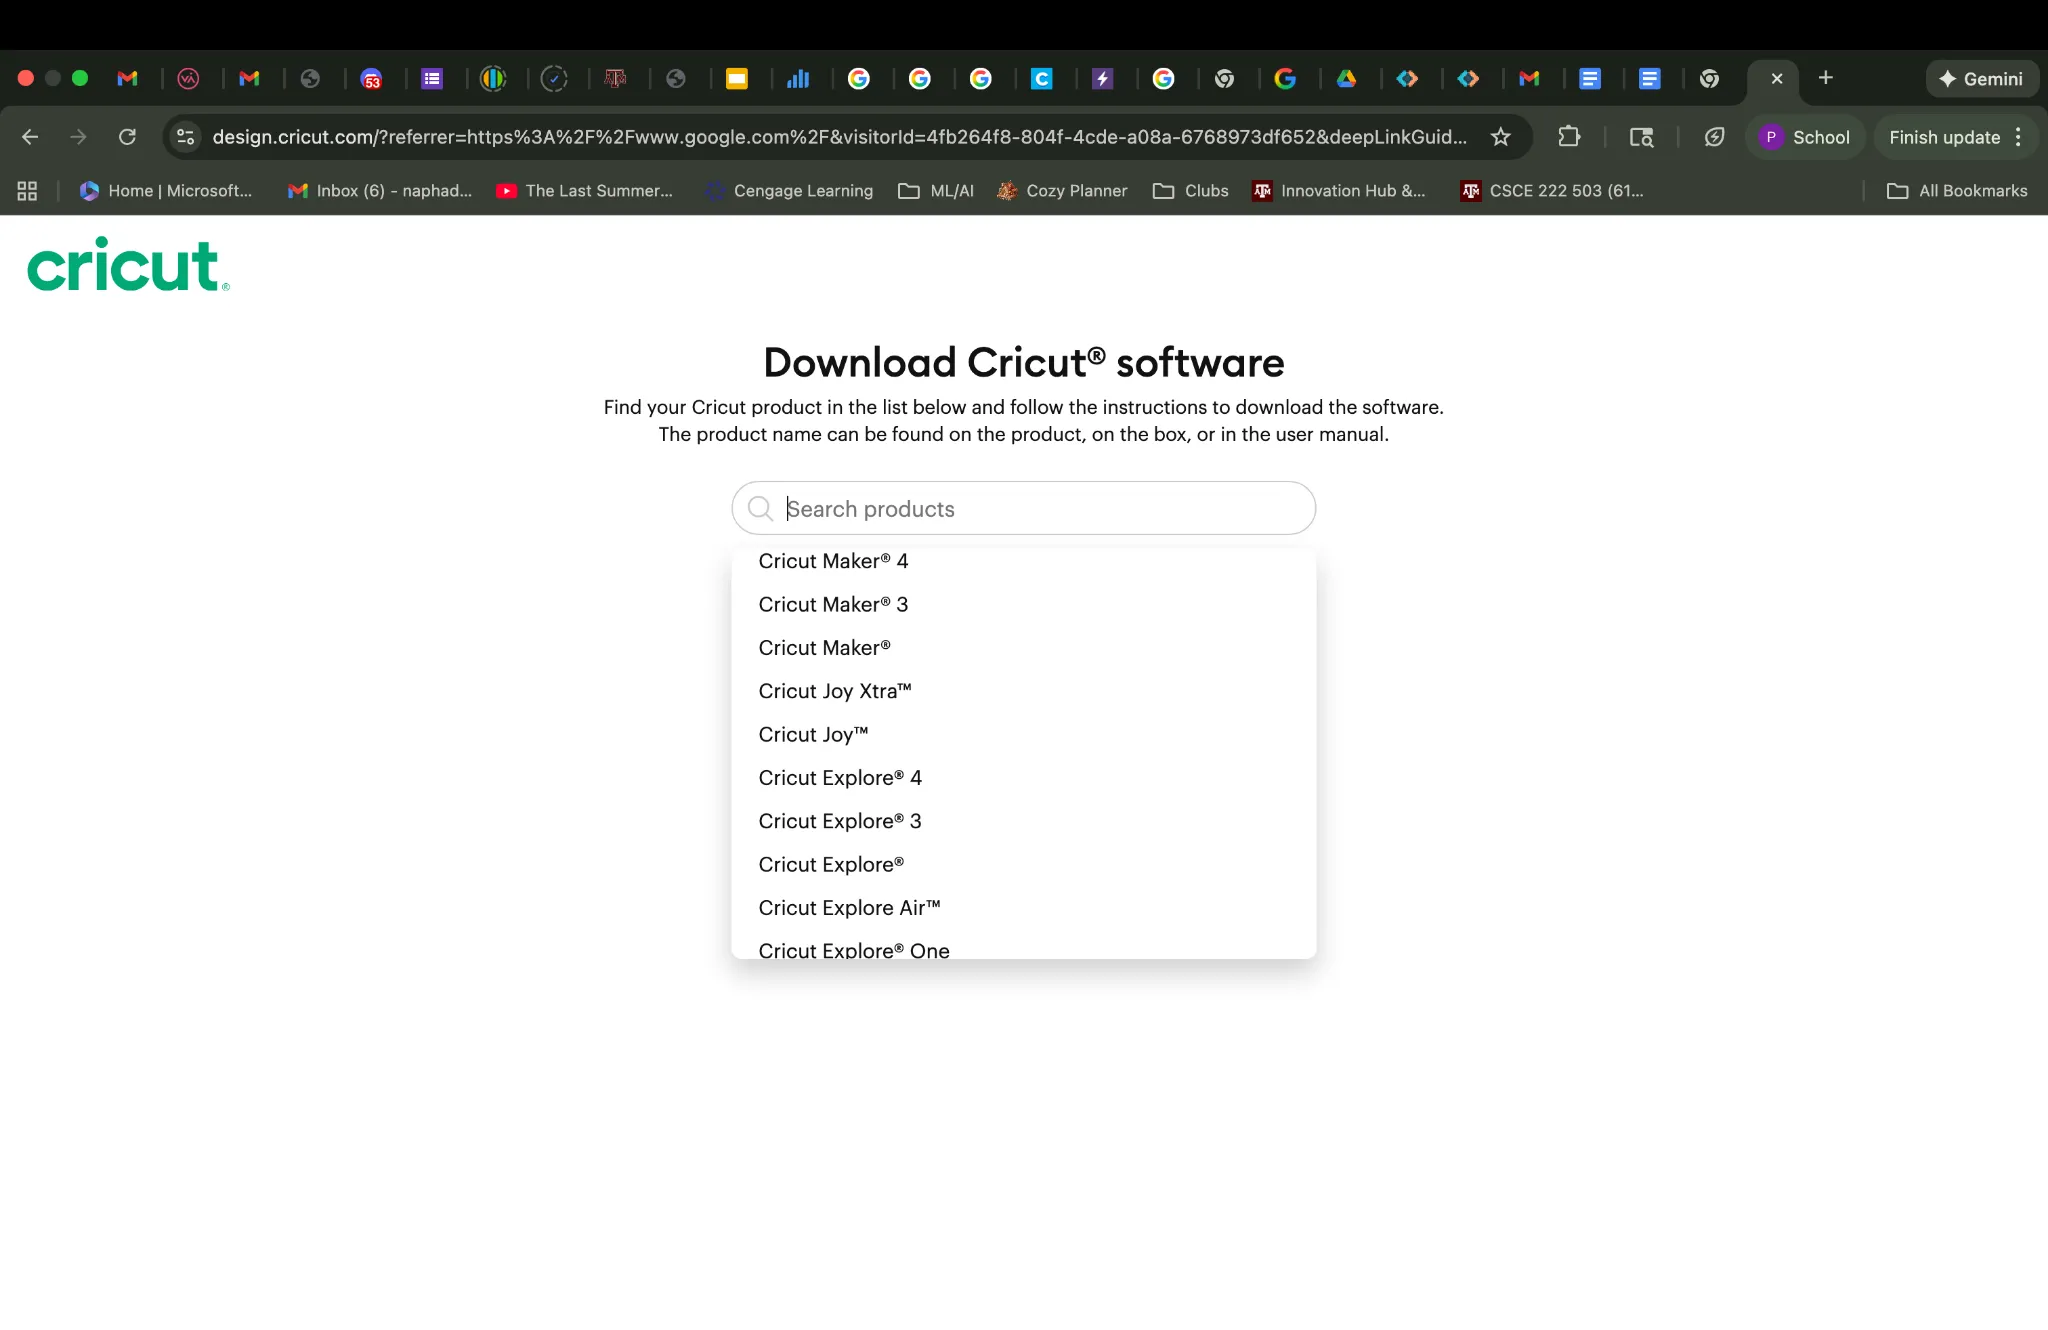Open the apps grid in bookmarks bar
Image resolution: width=2048 pixels, height=1330 pixels.
point(27,191)
